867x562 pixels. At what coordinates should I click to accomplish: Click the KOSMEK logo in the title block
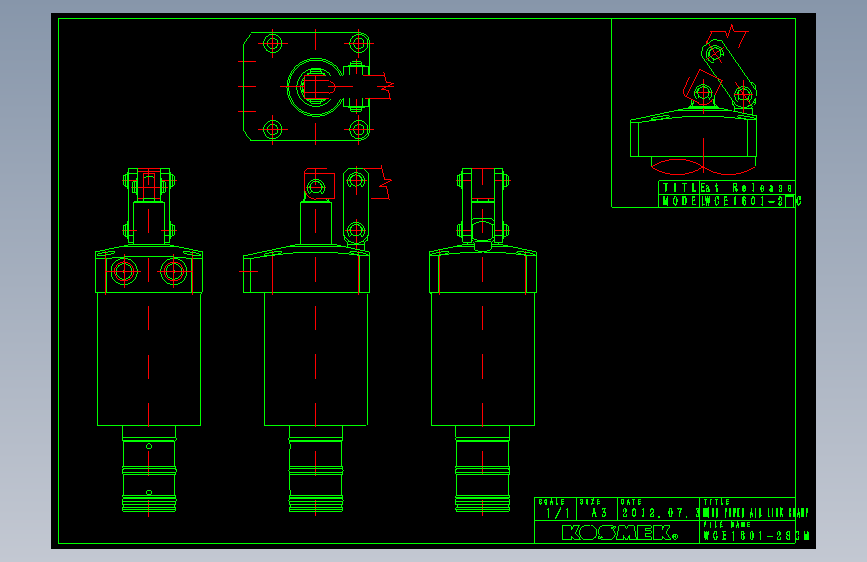click(619, 533)
